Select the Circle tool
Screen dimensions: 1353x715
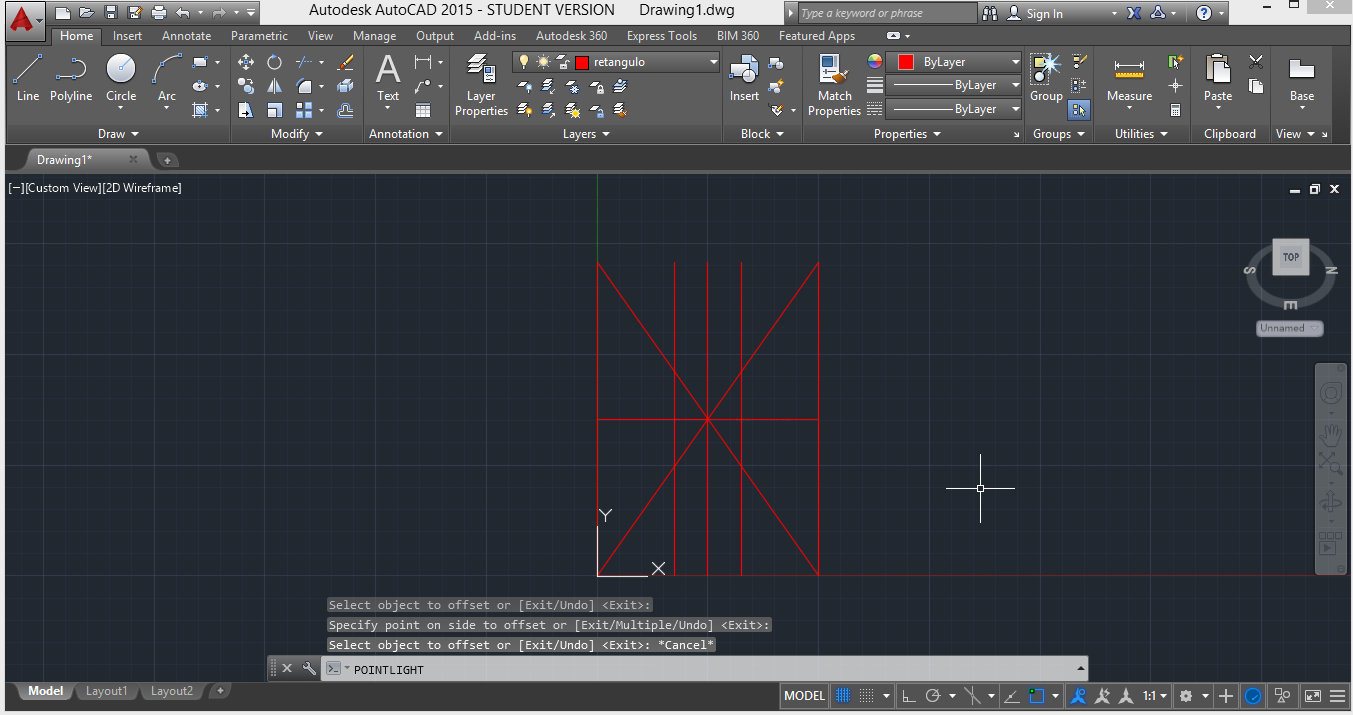(x=121, y=78)
